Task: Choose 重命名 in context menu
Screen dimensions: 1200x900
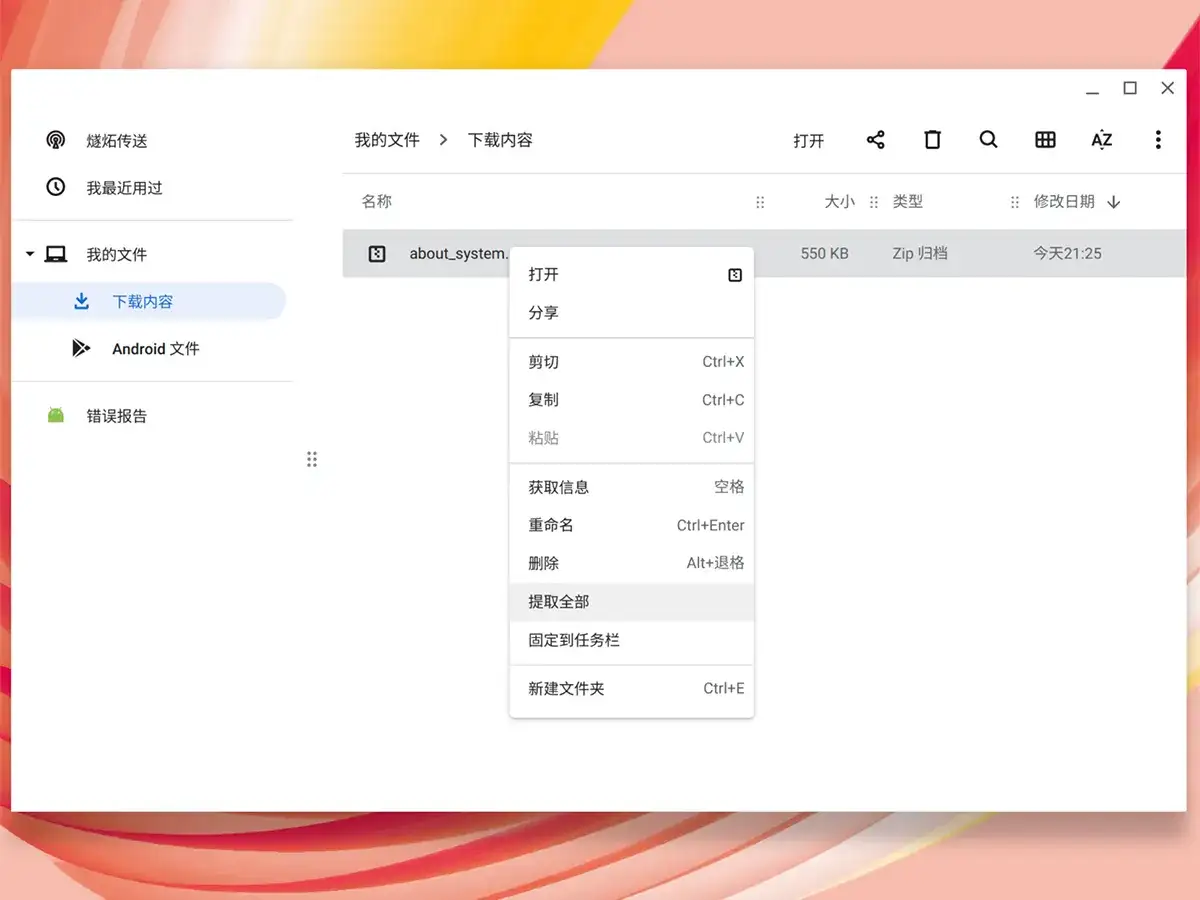Action: [631, 525]
